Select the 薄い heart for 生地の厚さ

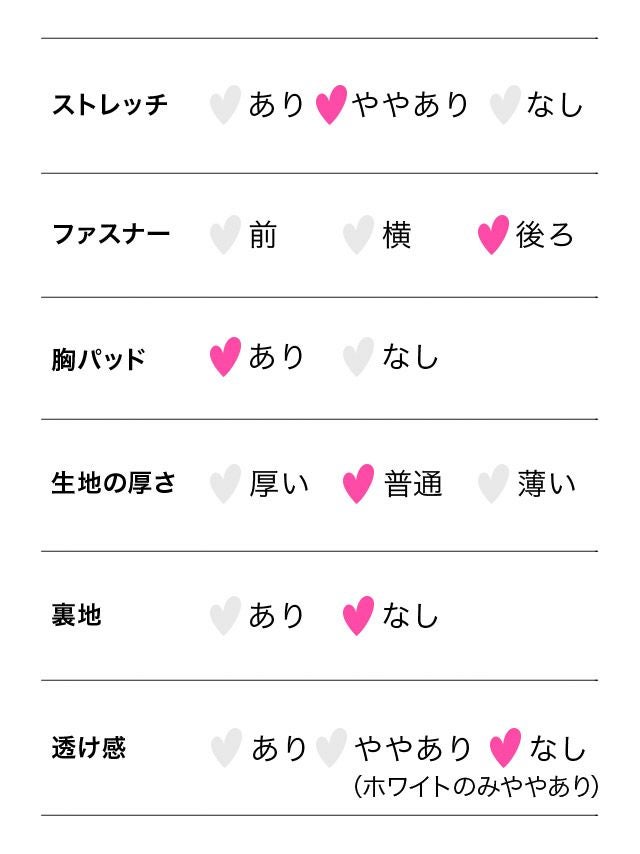493,484
